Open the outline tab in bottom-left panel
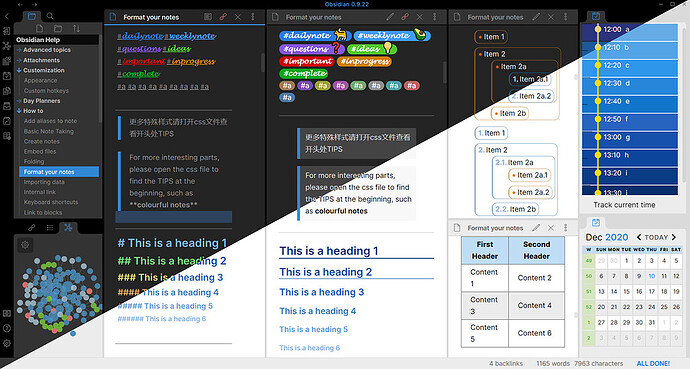The height and width of the screenshot is (369, 690). pyautogui.click(x=50, y=227)
